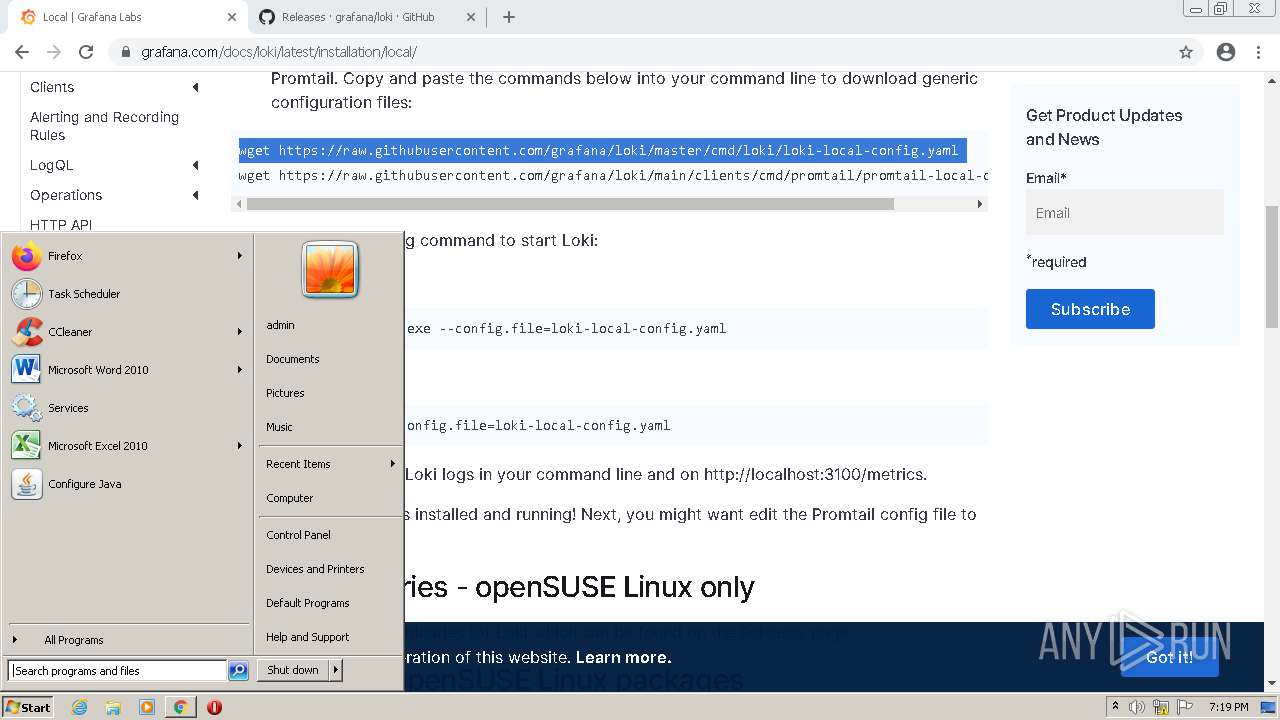Click the volume icon in the system tray
Image resolution: width=1280 pixels, height=720 pixels.
click(x=1137, y=707)
